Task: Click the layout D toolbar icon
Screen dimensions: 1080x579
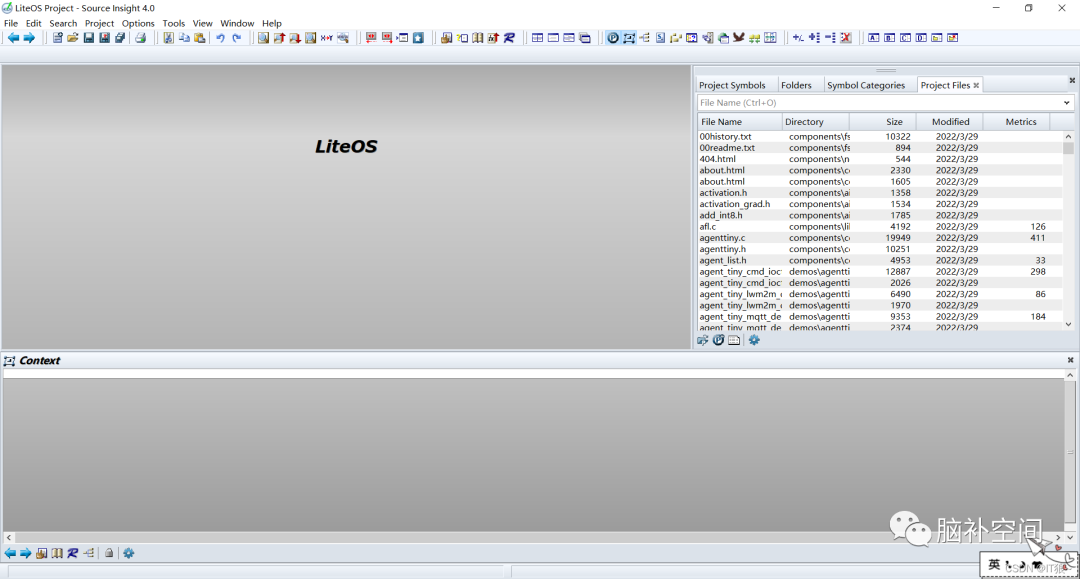Action: click(921, 38)
